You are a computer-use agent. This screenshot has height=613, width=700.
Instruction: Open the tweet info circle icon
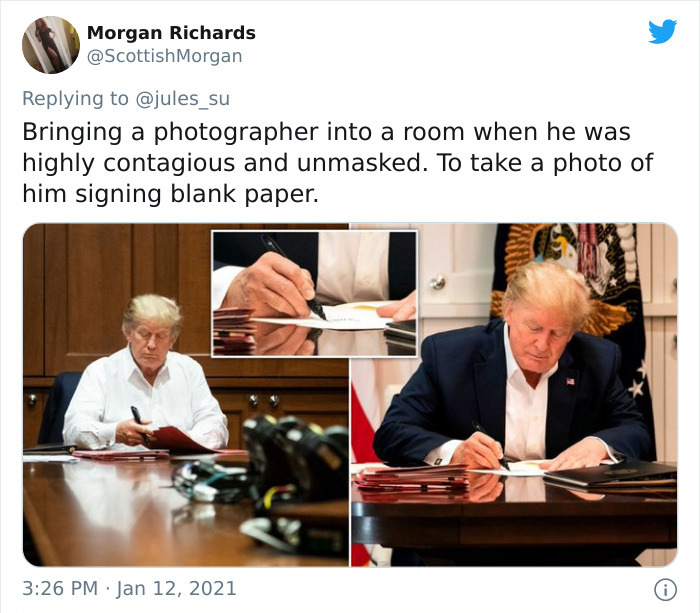(665, 590)
